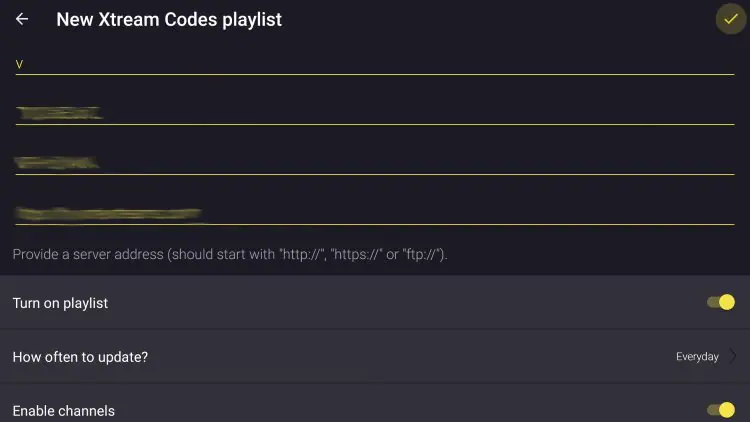
Task: Confirm playlist with the checkmark icon
Action: 731,19
